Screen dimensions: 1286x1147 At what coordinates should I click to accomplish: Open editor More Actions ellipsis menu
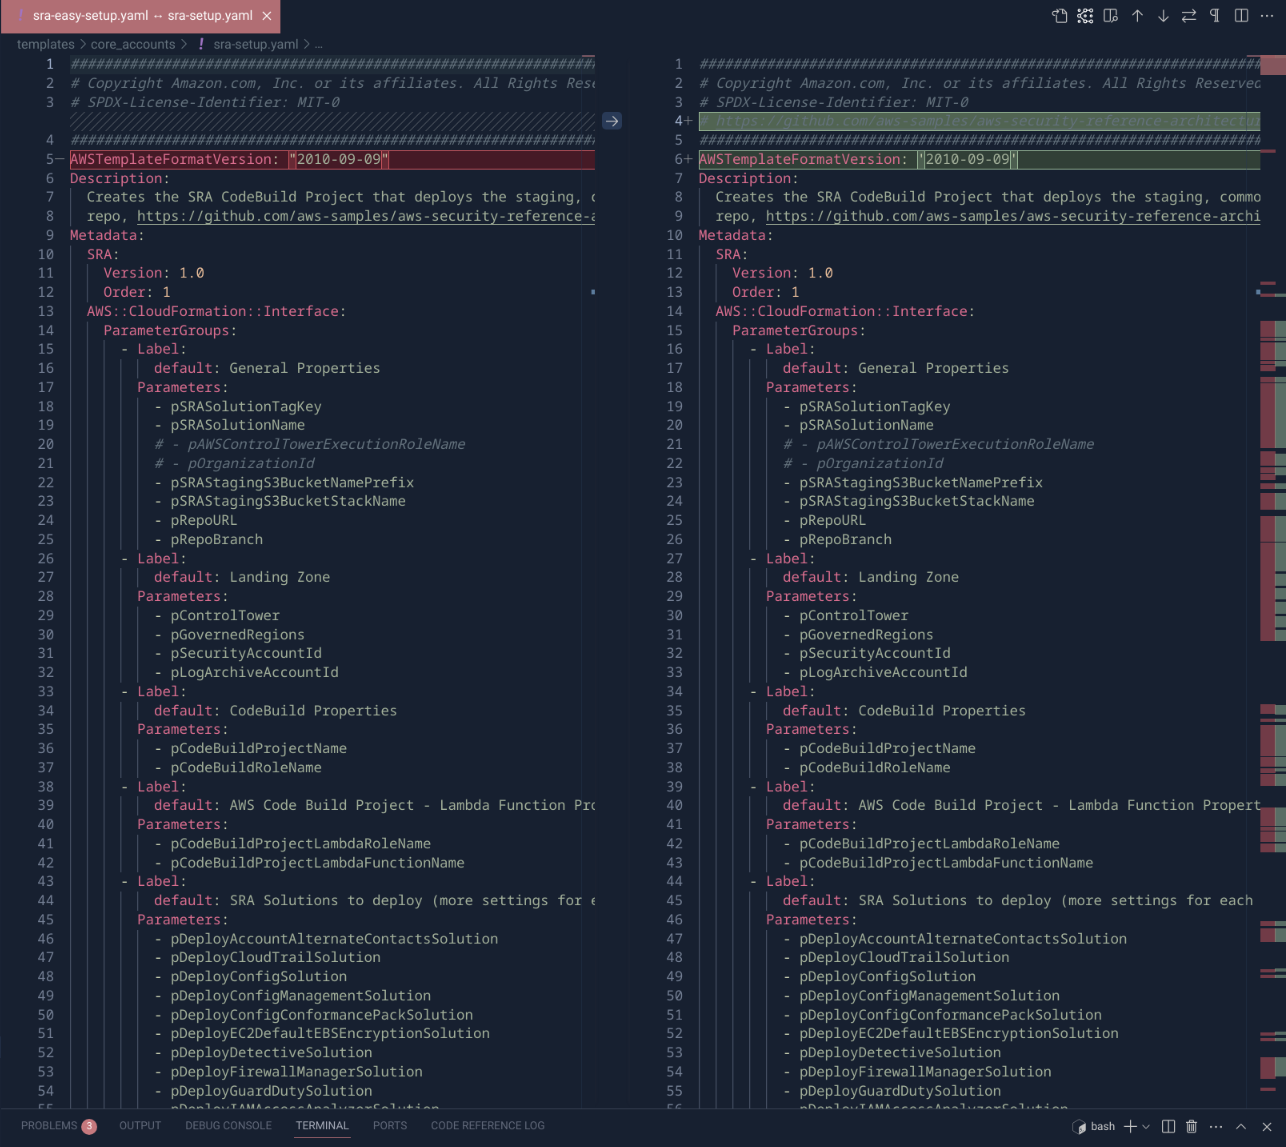click(x=1267, y=16)
